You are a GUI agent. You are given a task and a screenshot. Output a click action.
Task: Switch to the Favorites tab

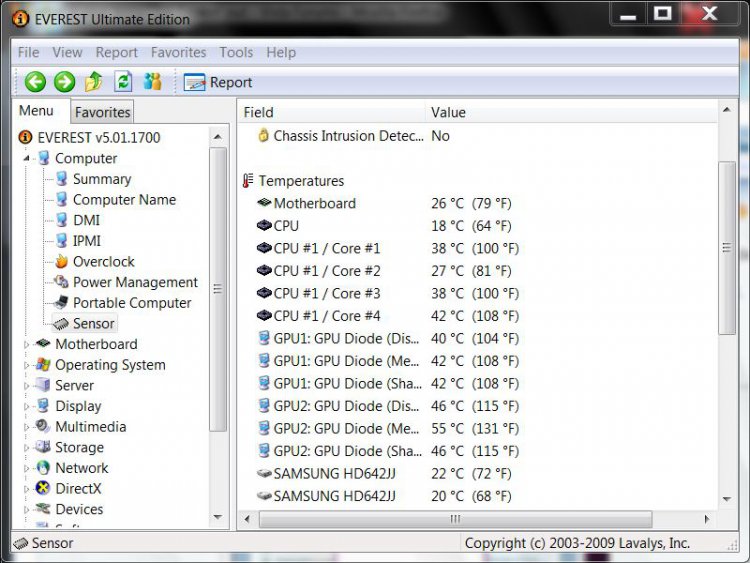102,112
